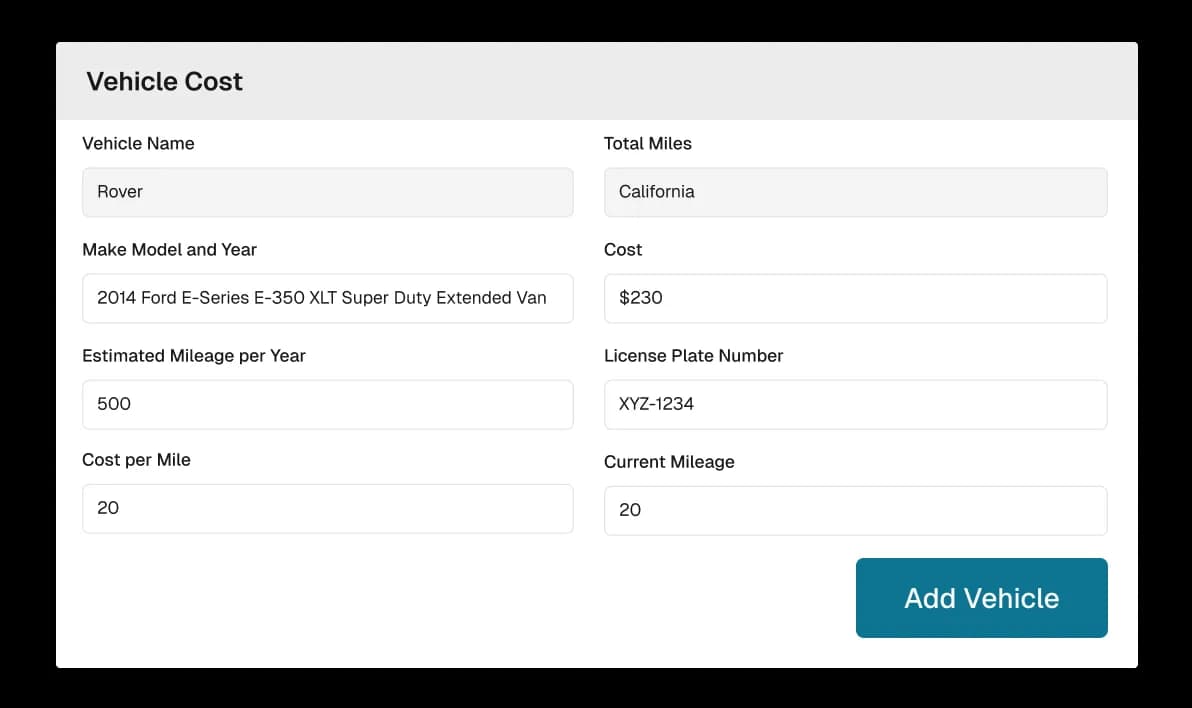Click the Cost per Mile input field
The width and height of the screenshot is (1192, 708).
pyautogui.click(x=328, y=509)
